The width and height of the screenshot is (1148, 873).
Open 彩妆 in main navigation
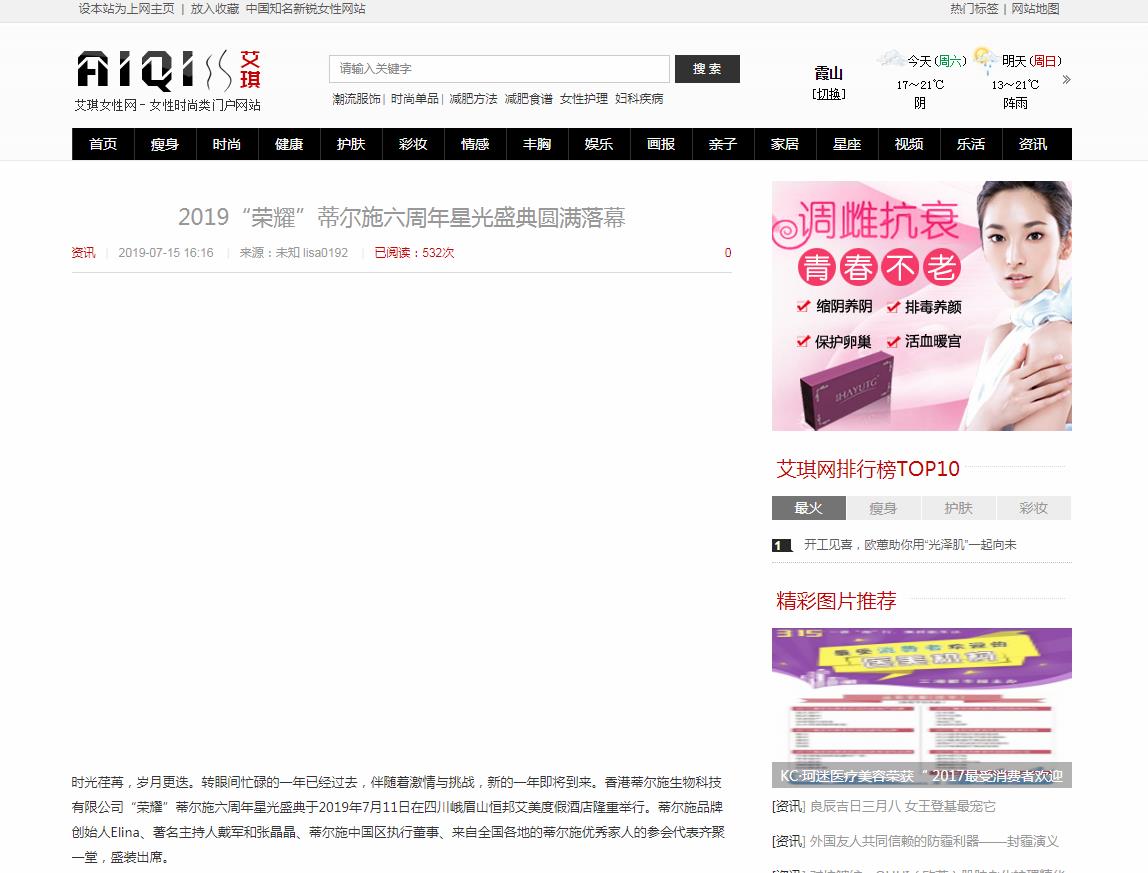point(413,144)
